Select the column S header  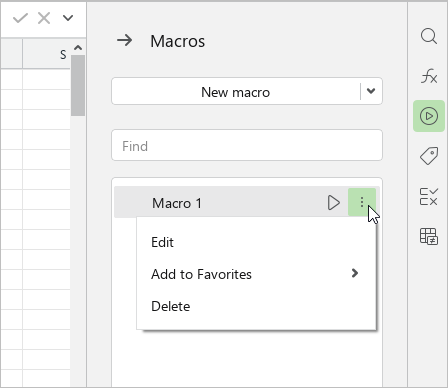click(46, 54)
